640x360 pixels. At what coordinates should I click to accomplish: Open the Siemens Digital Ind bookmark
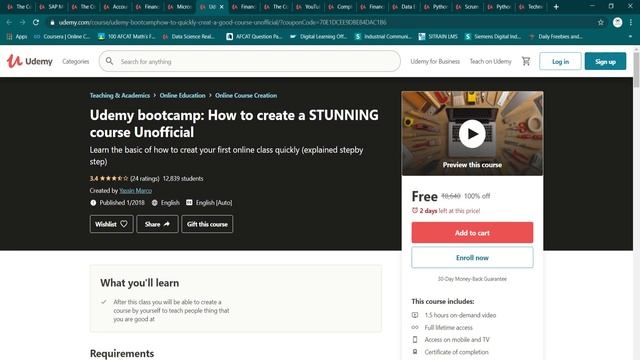(x=493, y=36)
